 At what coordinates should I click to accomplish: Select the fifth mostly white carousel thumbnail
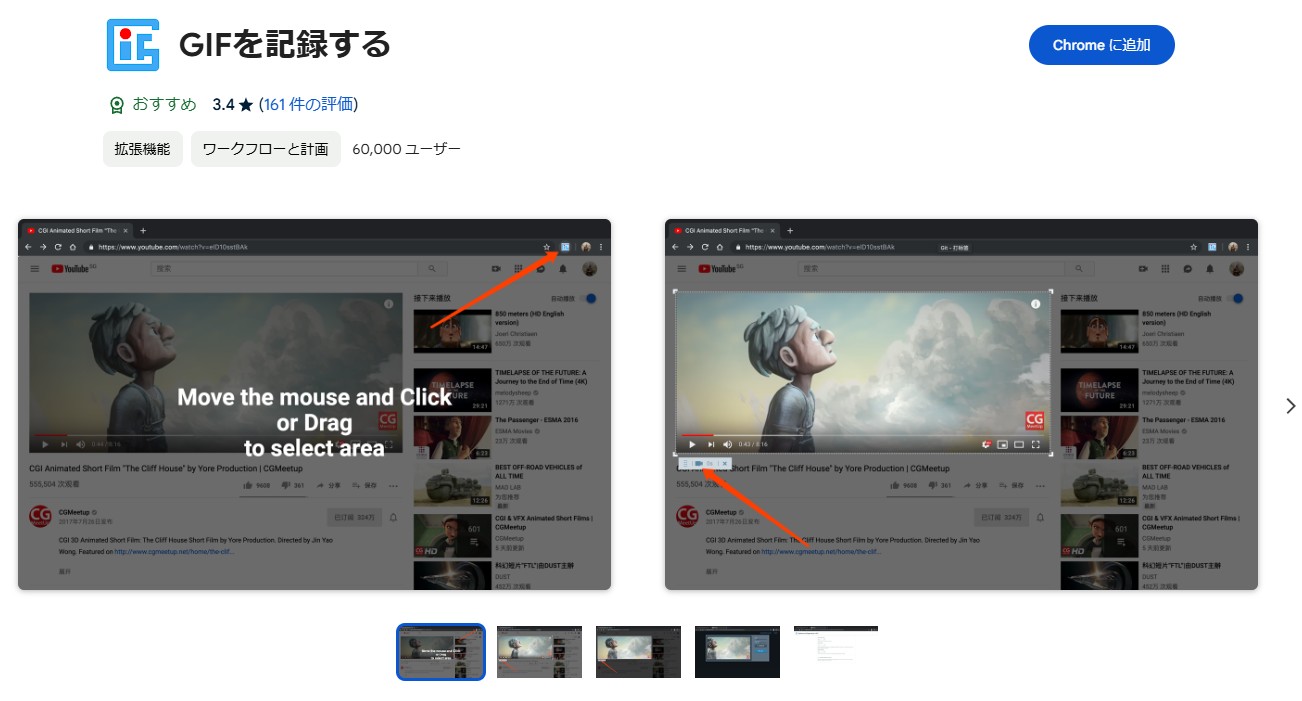tap(836, 652)
